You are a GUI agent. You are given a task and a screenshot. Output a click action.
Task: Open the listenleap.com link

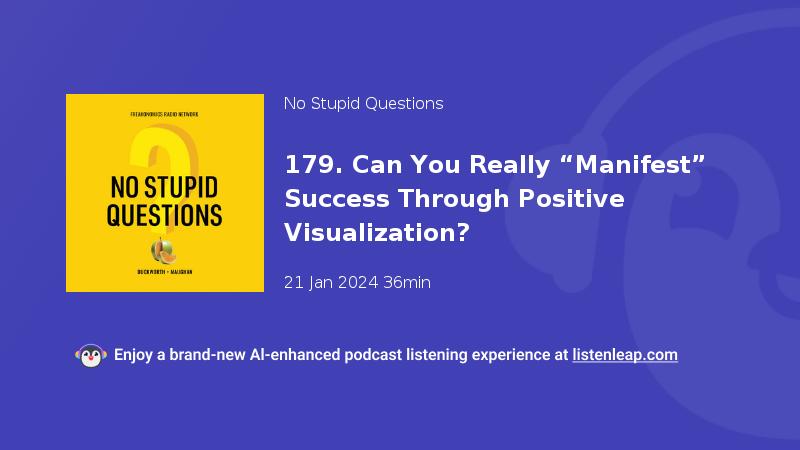pyautogui.click(x=625, y=355)
